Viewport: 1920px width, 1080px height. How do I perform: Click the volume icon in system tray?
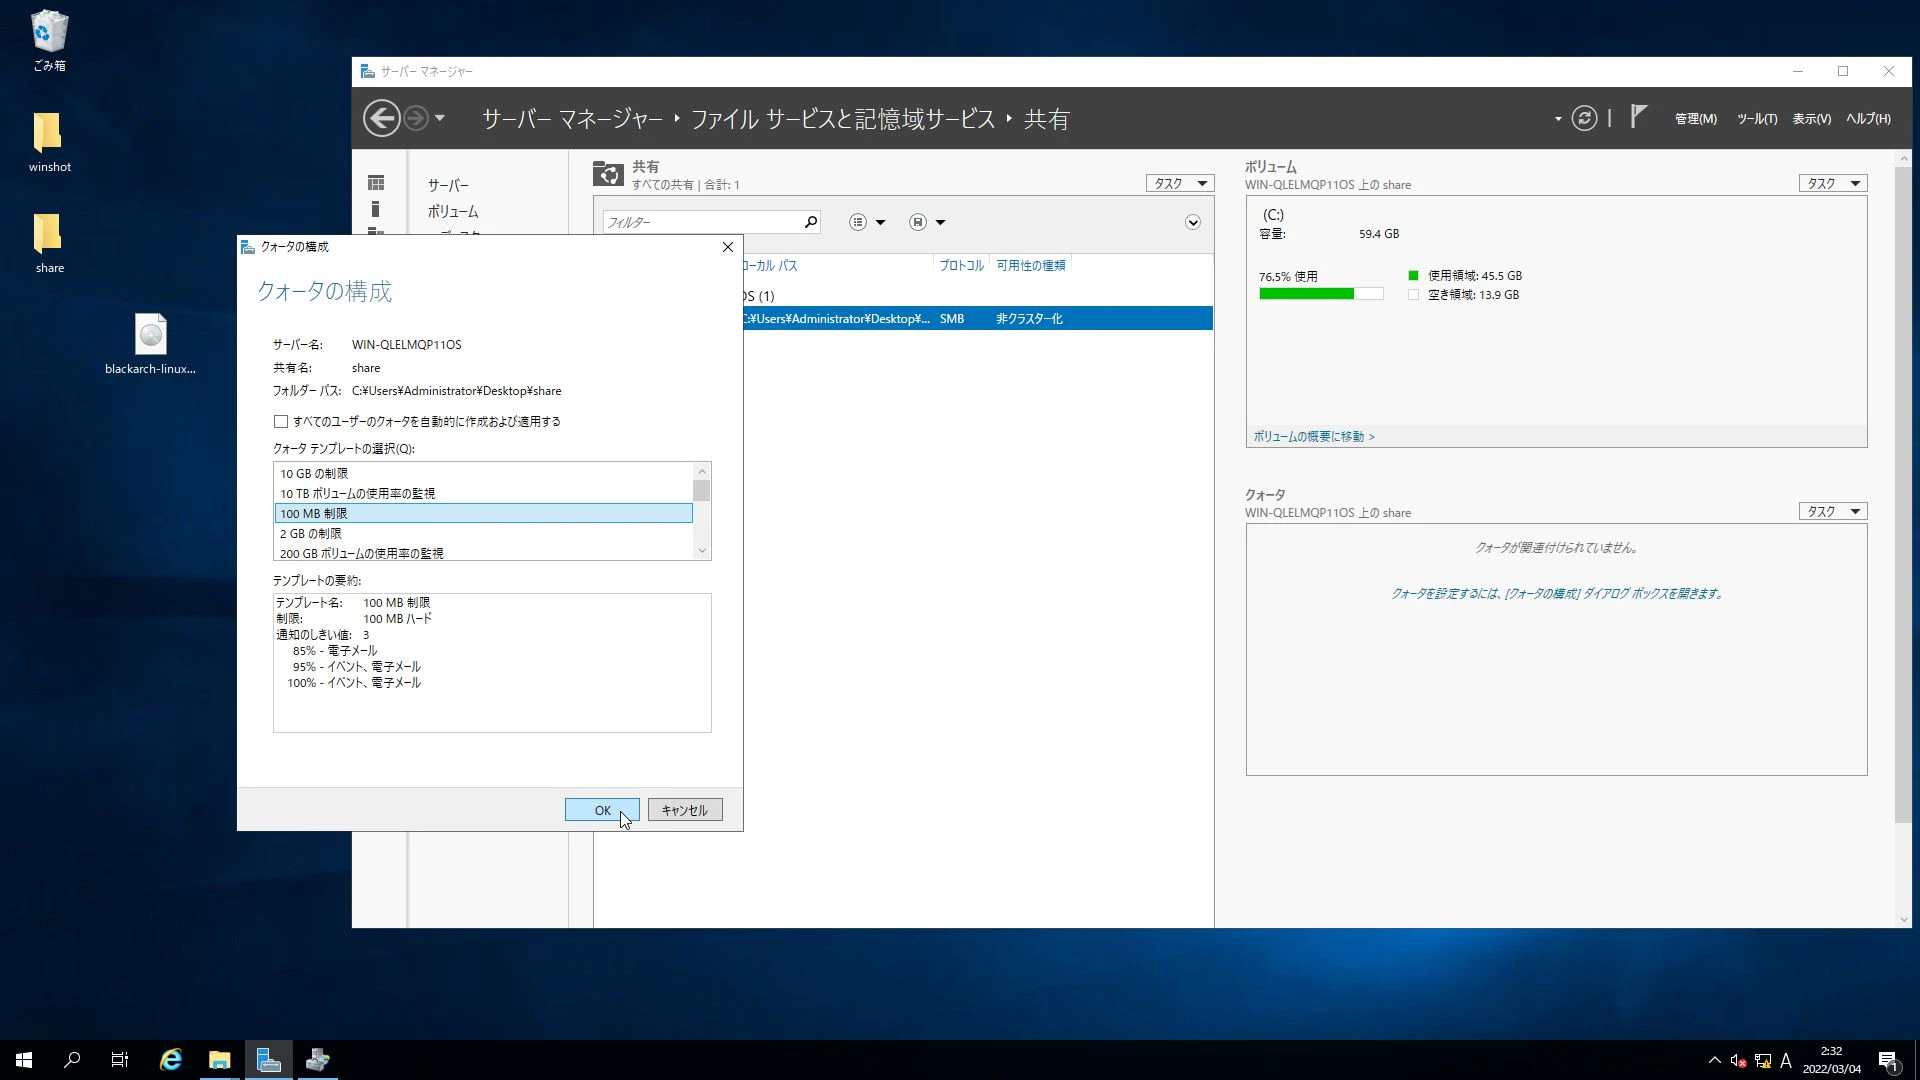coord(1738,1061)
